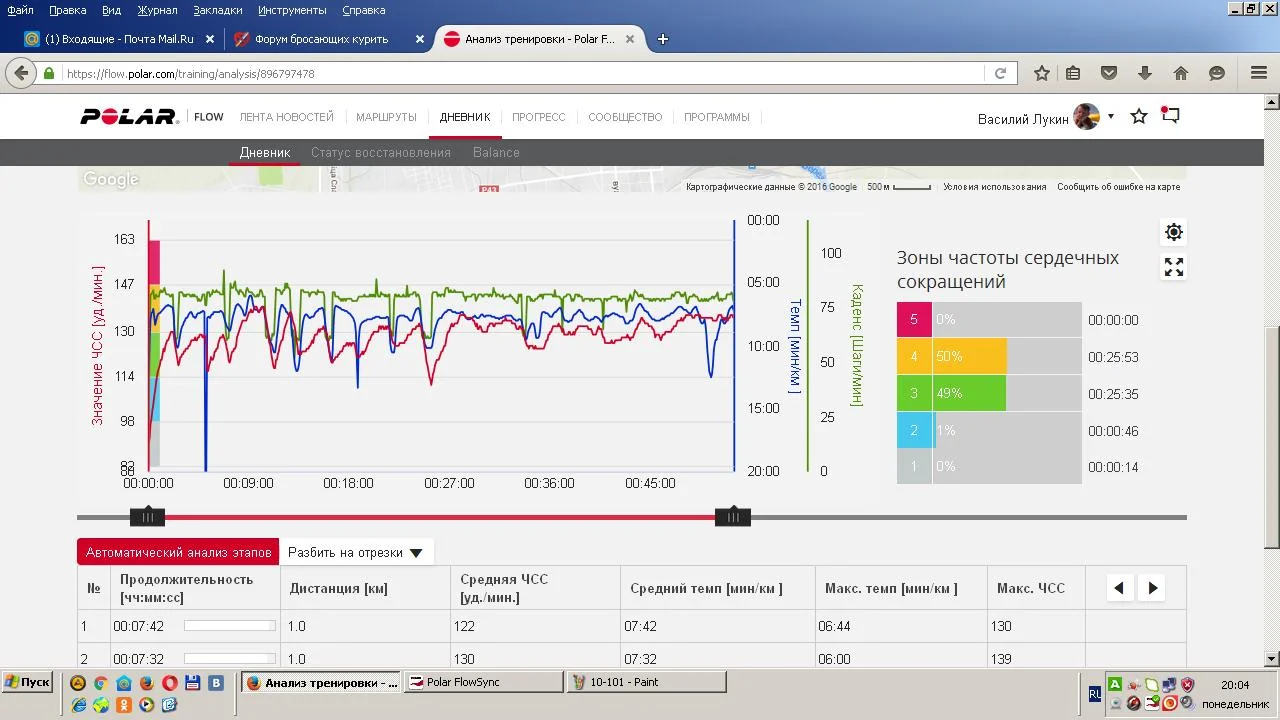Viewport: 1280px width, 720px height.
Task: Reload the page with refresh icon
Action: [1000, 73]
